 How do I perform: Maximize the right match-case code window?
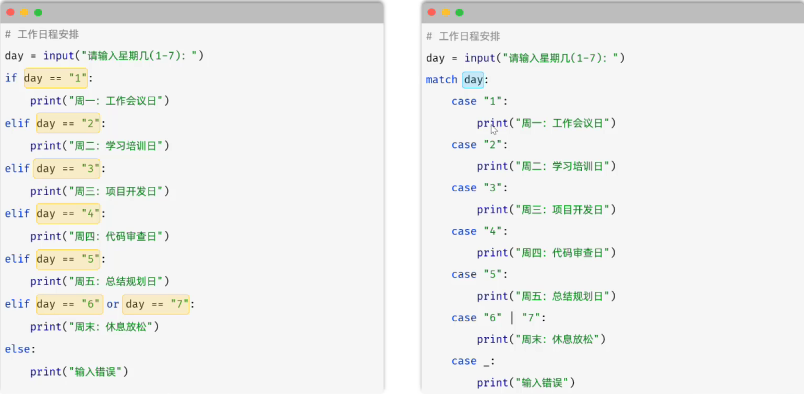(x=459, y=12)
